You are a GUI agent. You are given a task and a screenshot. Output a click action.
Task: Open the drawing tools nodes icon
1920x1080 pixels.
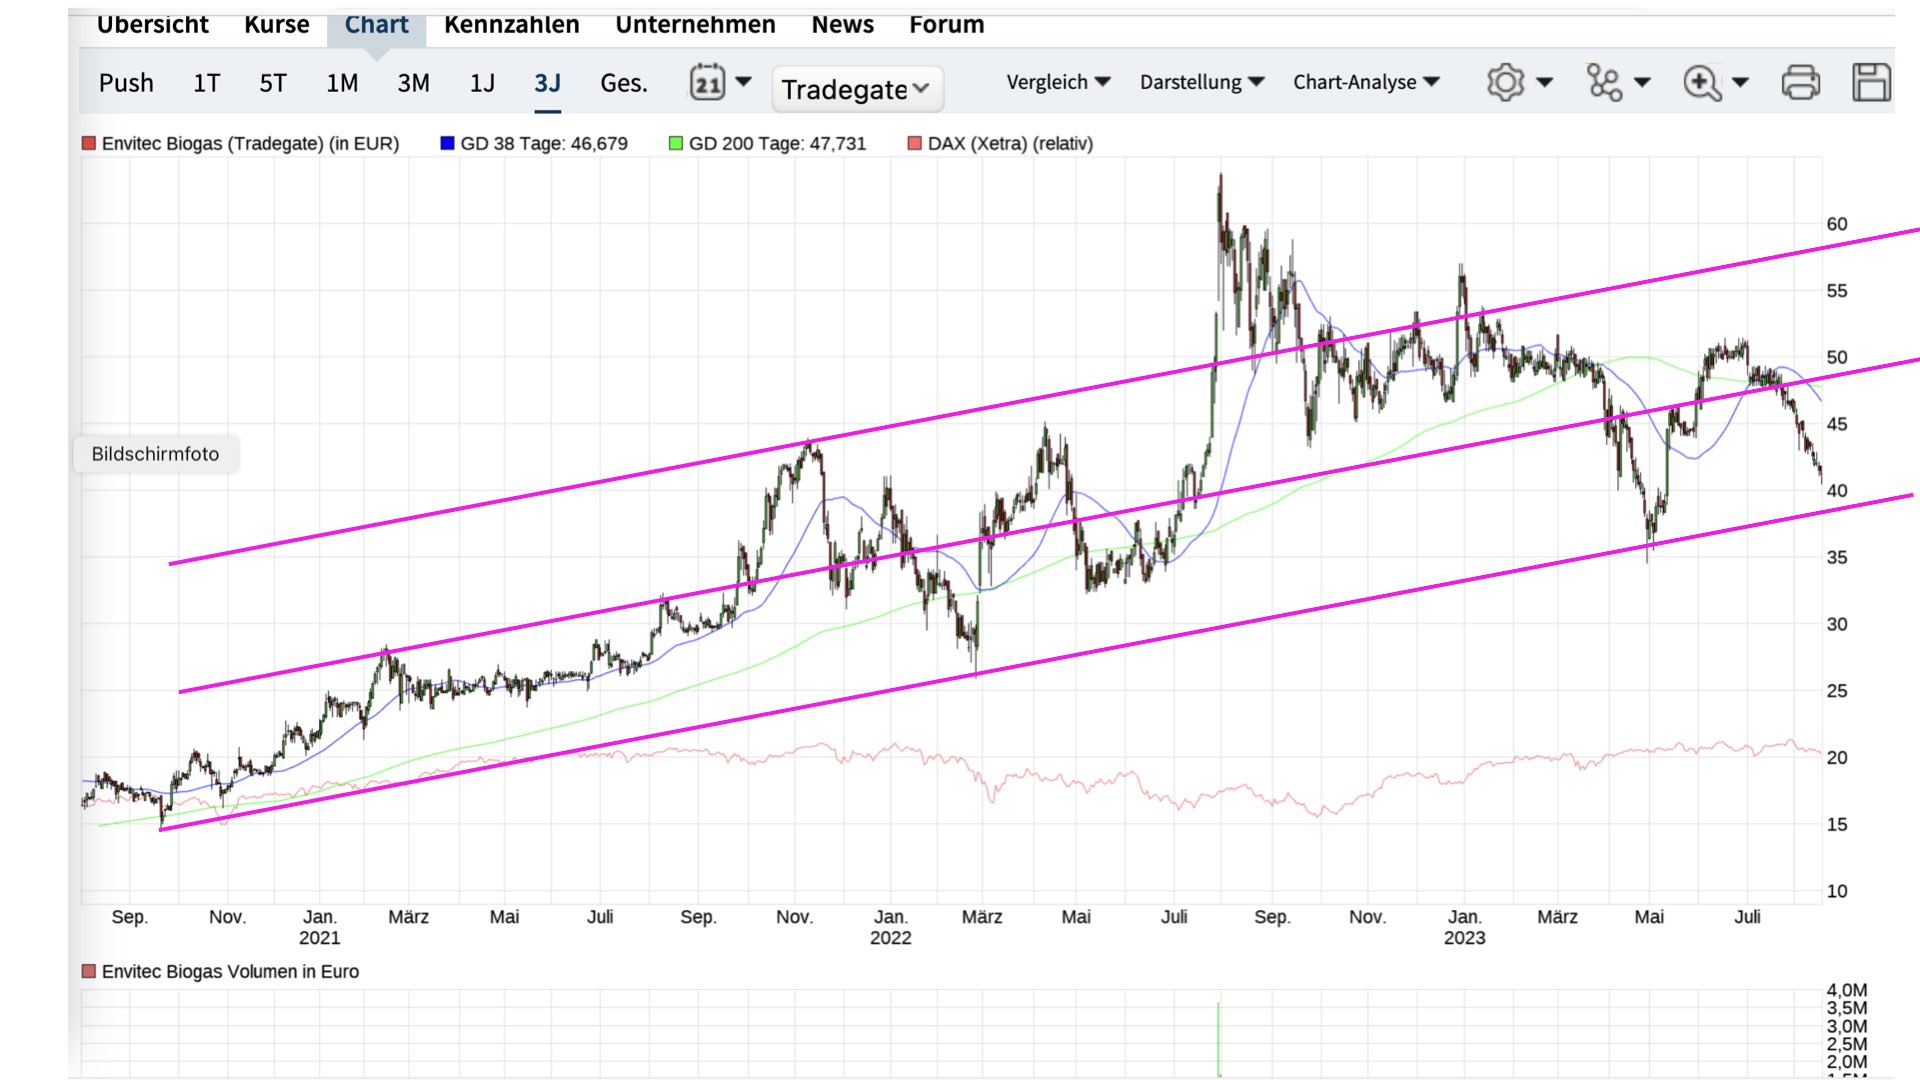click(1604, 82)
